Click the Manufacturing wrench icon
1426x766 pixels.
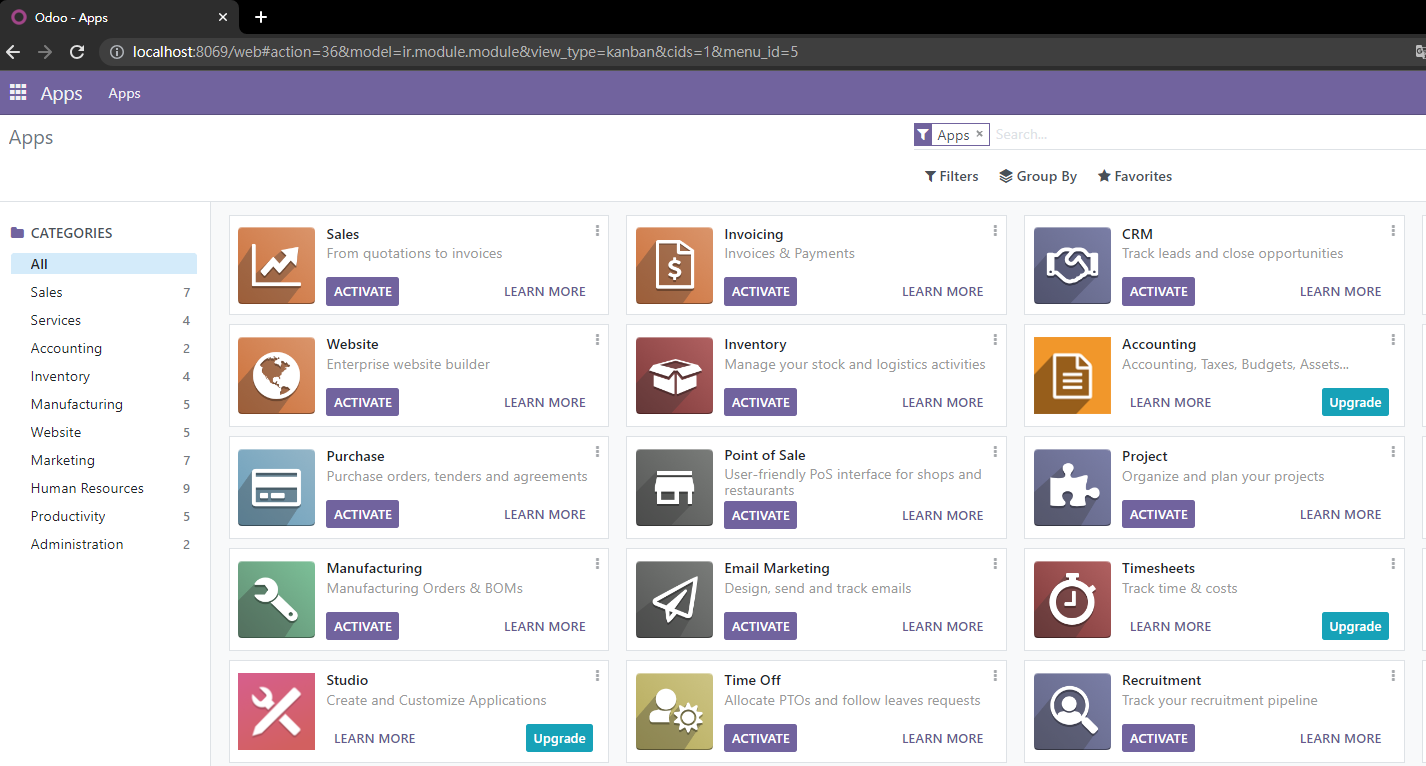(x=276, y=600)
